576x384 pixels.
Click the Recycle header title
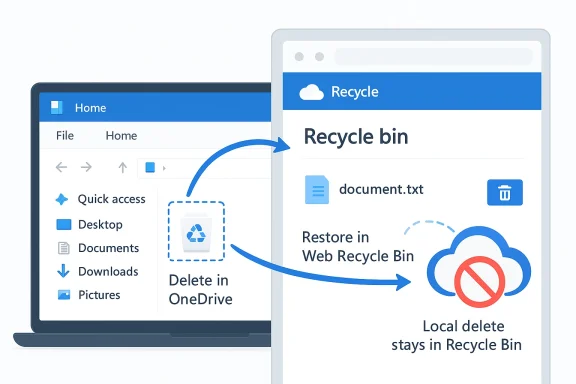click(354, 92)
